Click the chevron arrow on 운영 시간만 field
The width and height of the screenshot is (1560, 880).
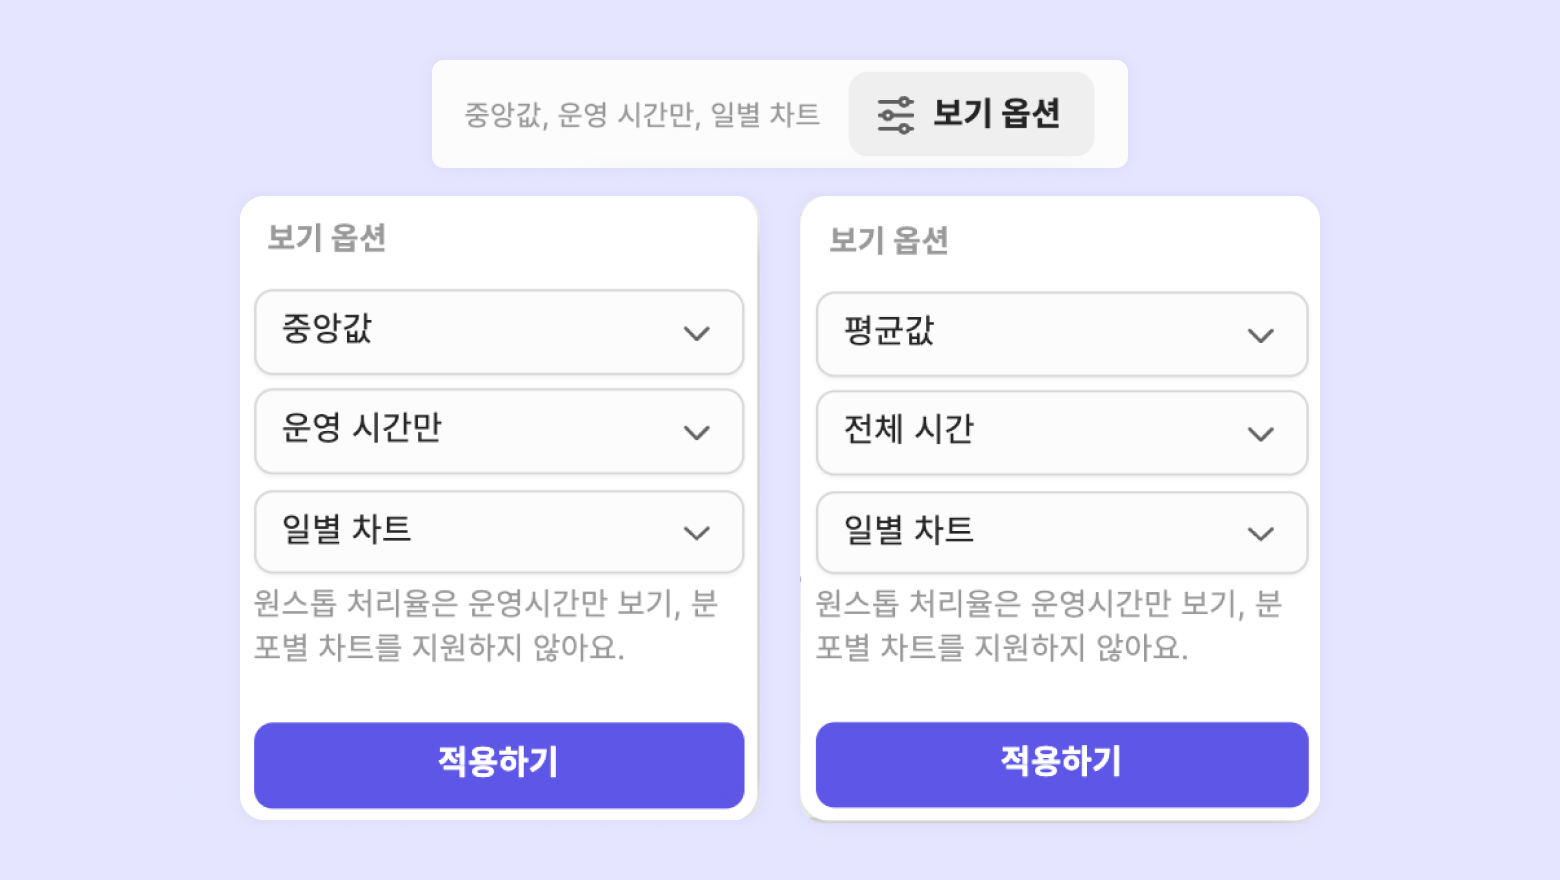click(x=697, y=432)
